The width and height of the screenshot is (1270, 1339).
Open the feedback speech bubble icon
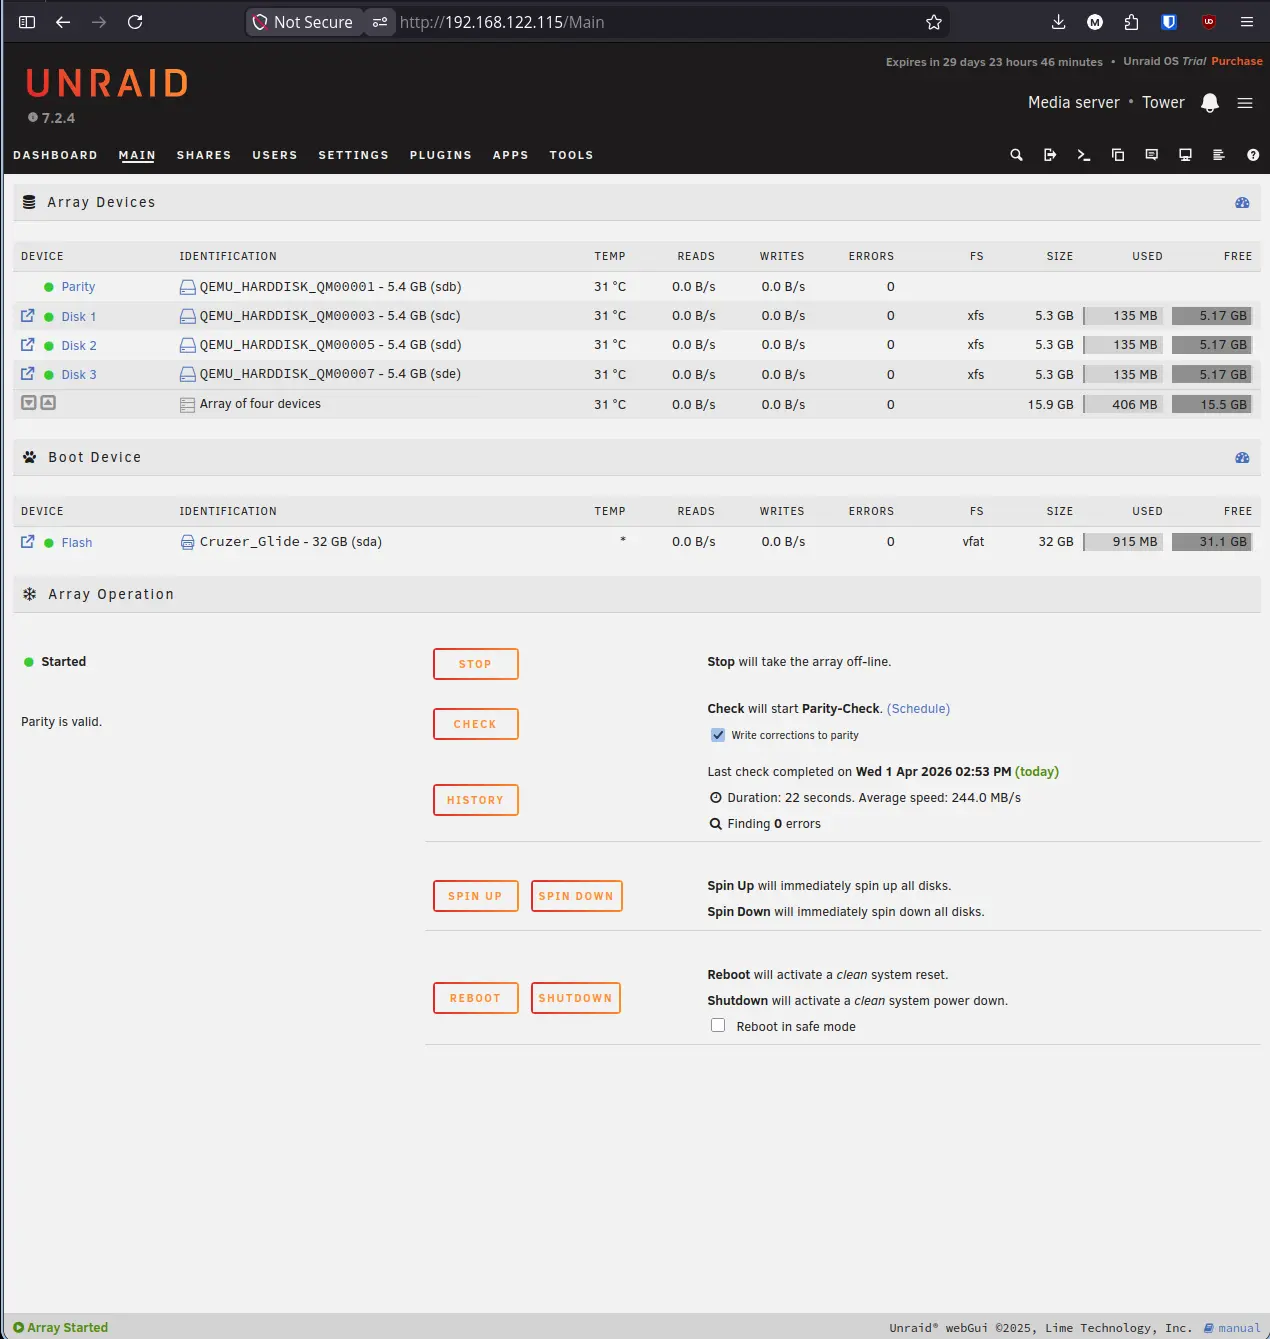point(1152,155)
